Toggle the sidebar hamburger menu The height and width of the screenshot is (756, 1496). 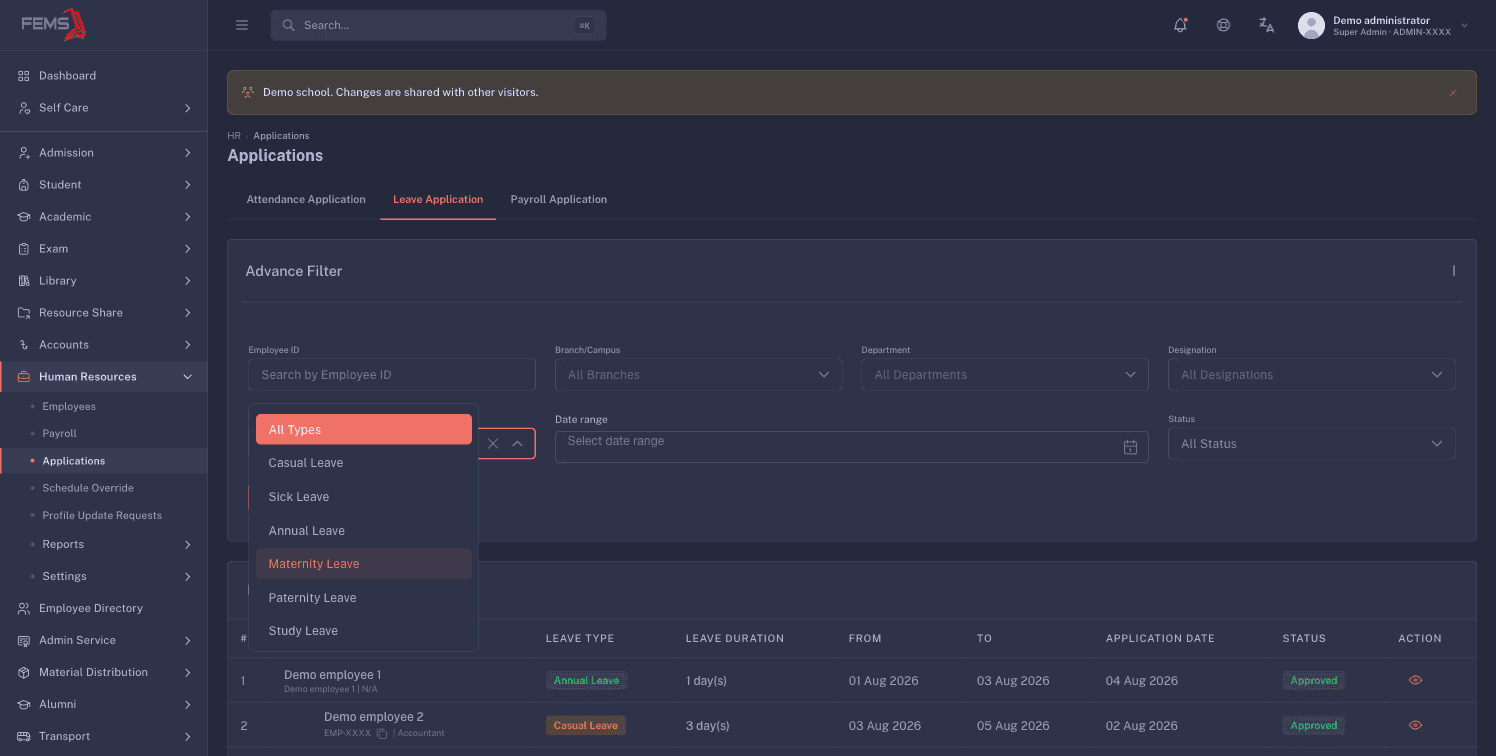coord(242,25)
